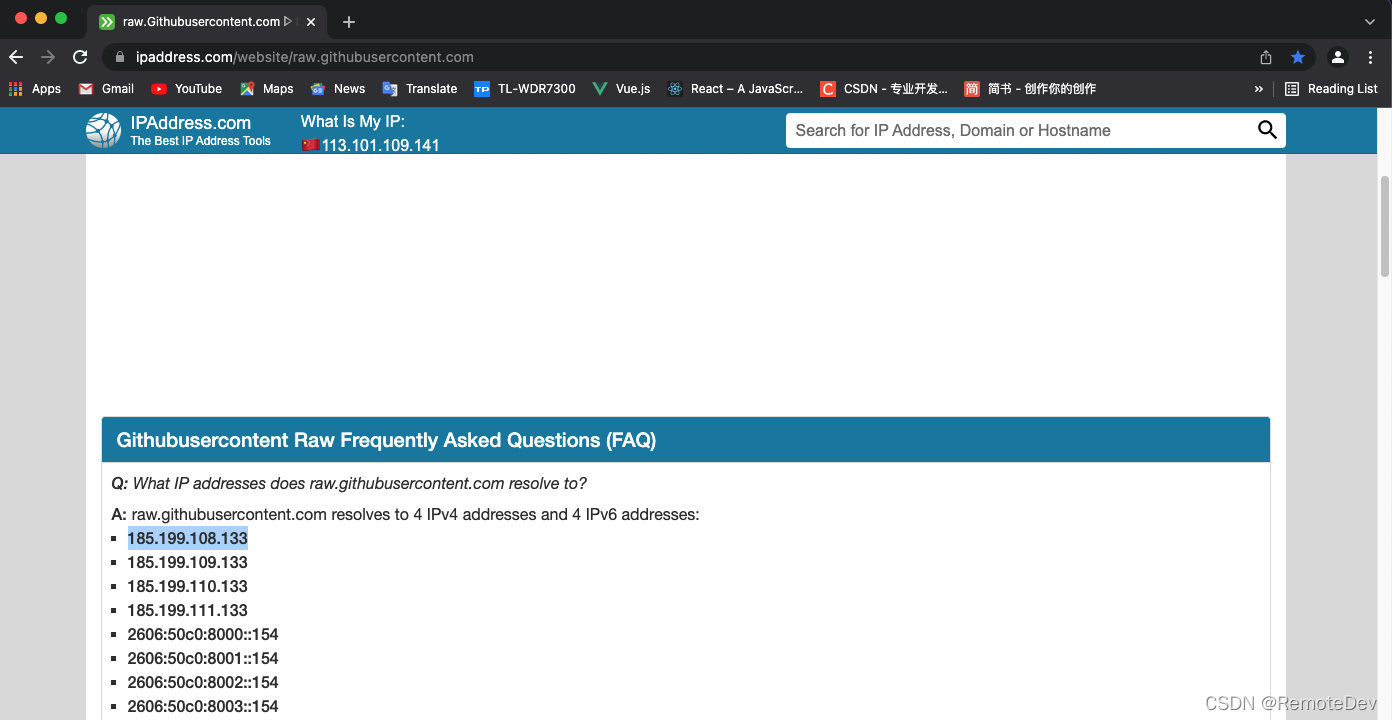Screen dimensions: 1392x720
Task: Open the TL-WDR7300 bookmark
Action: (525, 89)
